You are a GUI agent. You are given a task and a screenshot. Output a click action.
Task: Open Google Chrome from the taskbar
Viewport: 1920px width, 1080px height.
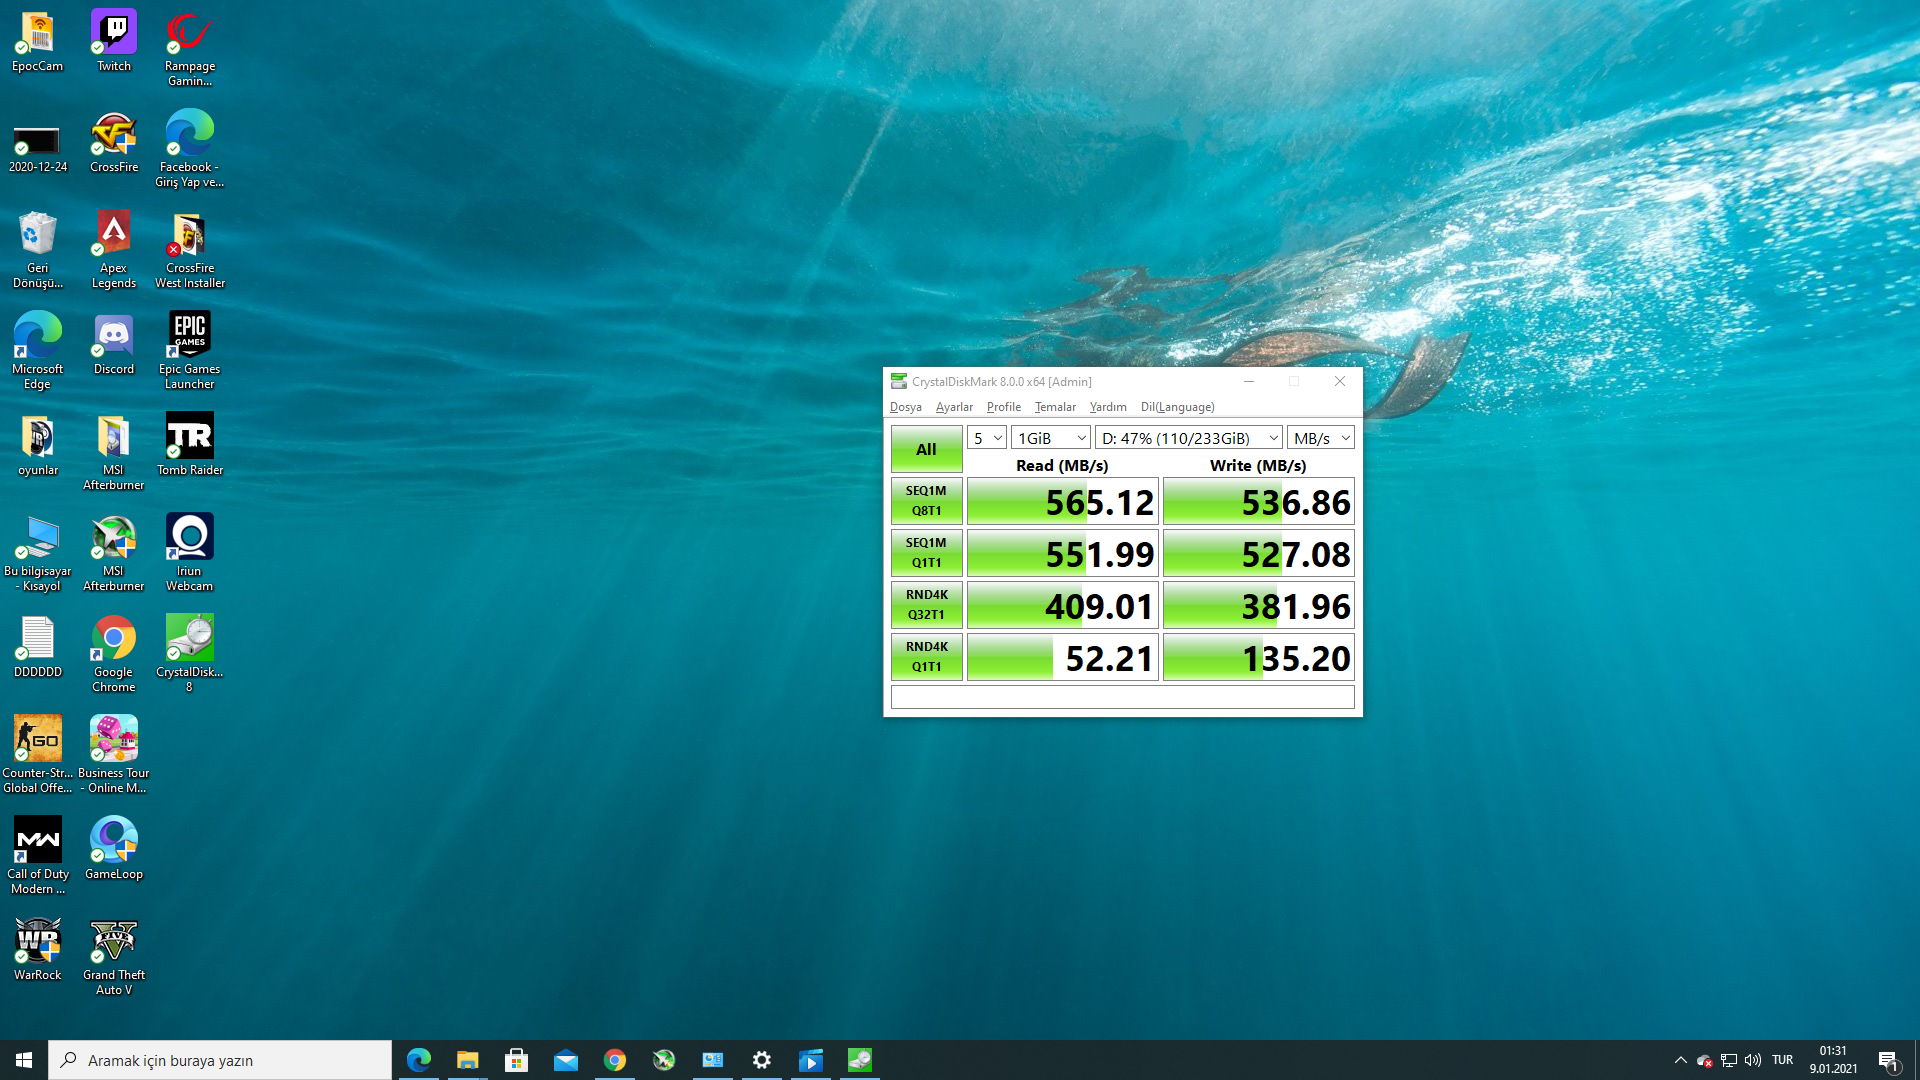(615, 1060)
